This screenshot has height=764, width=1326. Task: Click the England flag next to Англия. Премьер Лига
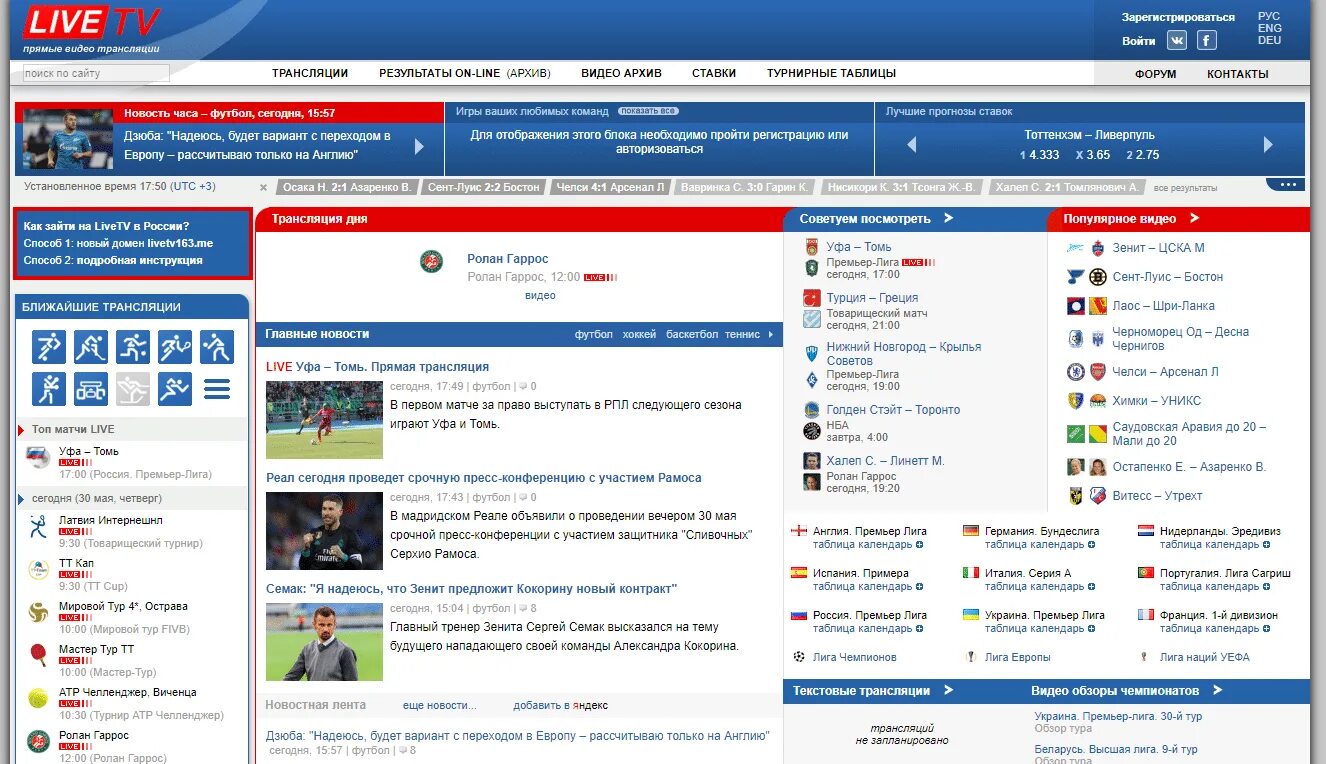pos(799,531)
